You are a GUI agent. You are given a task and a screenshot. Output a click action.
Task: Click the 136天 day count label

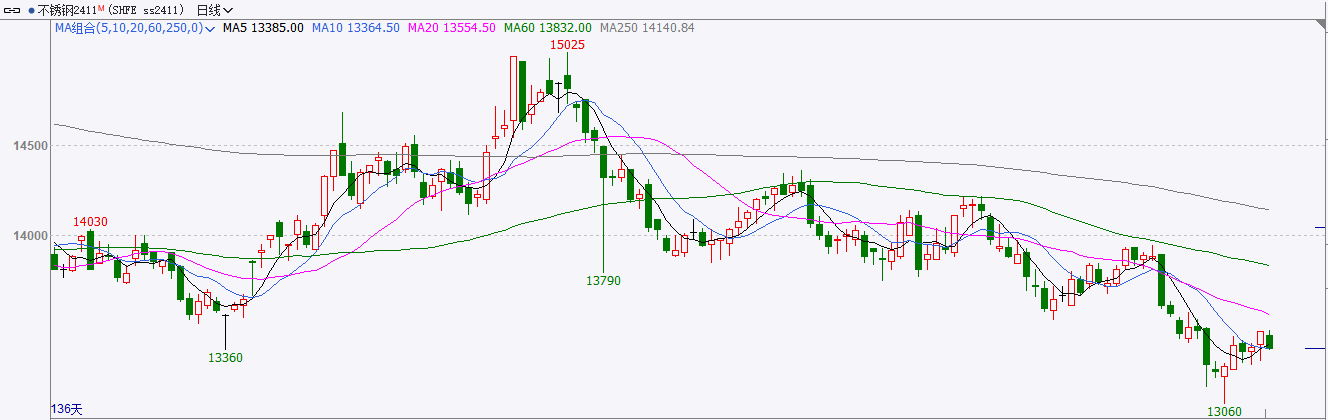[x=68, y=409]
